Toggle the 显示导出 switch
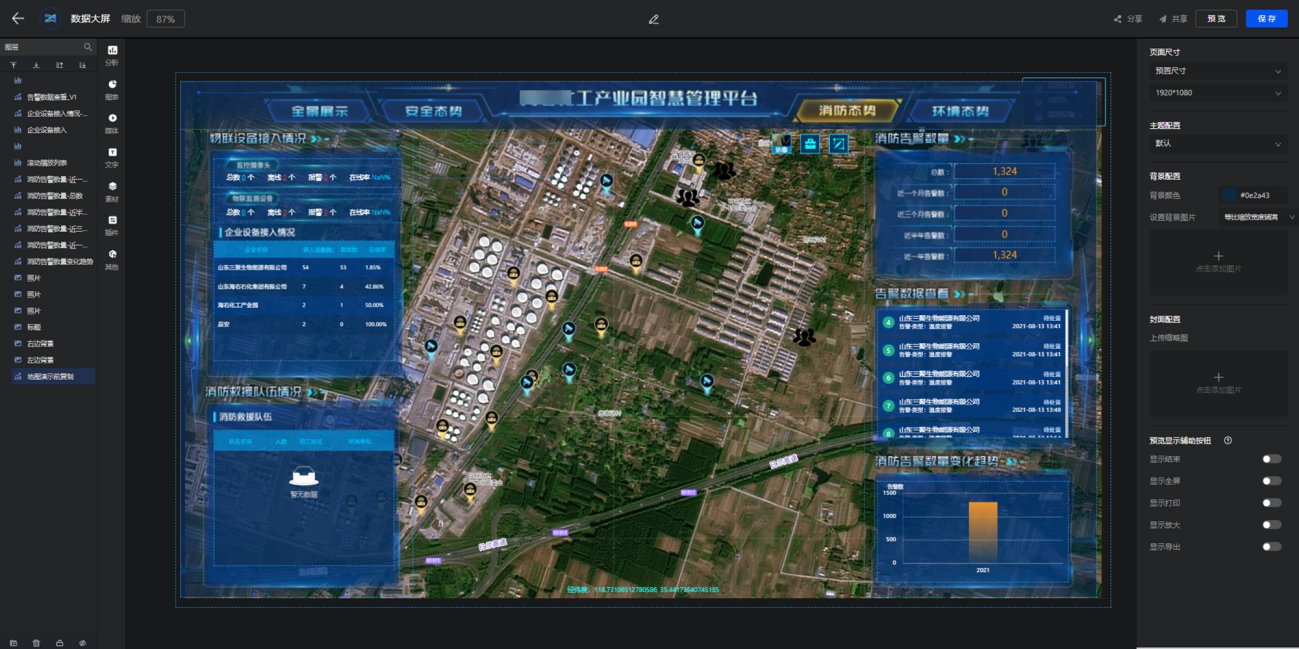The height and width of the screenshot is (649, 1299). tap(1271, 547)
